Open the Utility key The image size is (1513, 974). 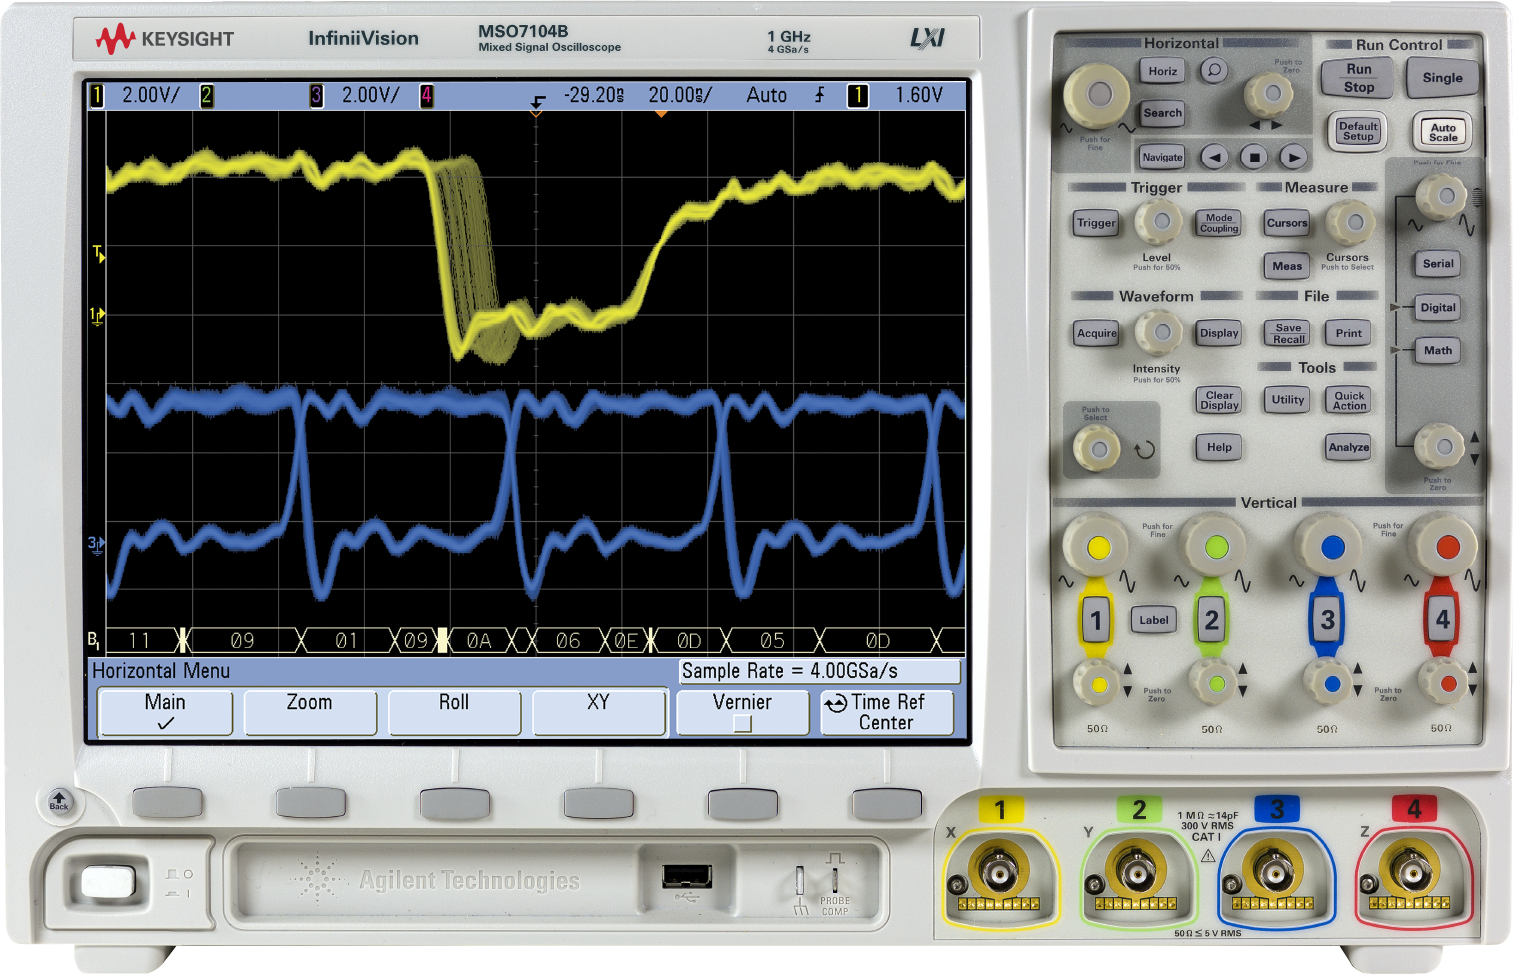point(1288,400)
